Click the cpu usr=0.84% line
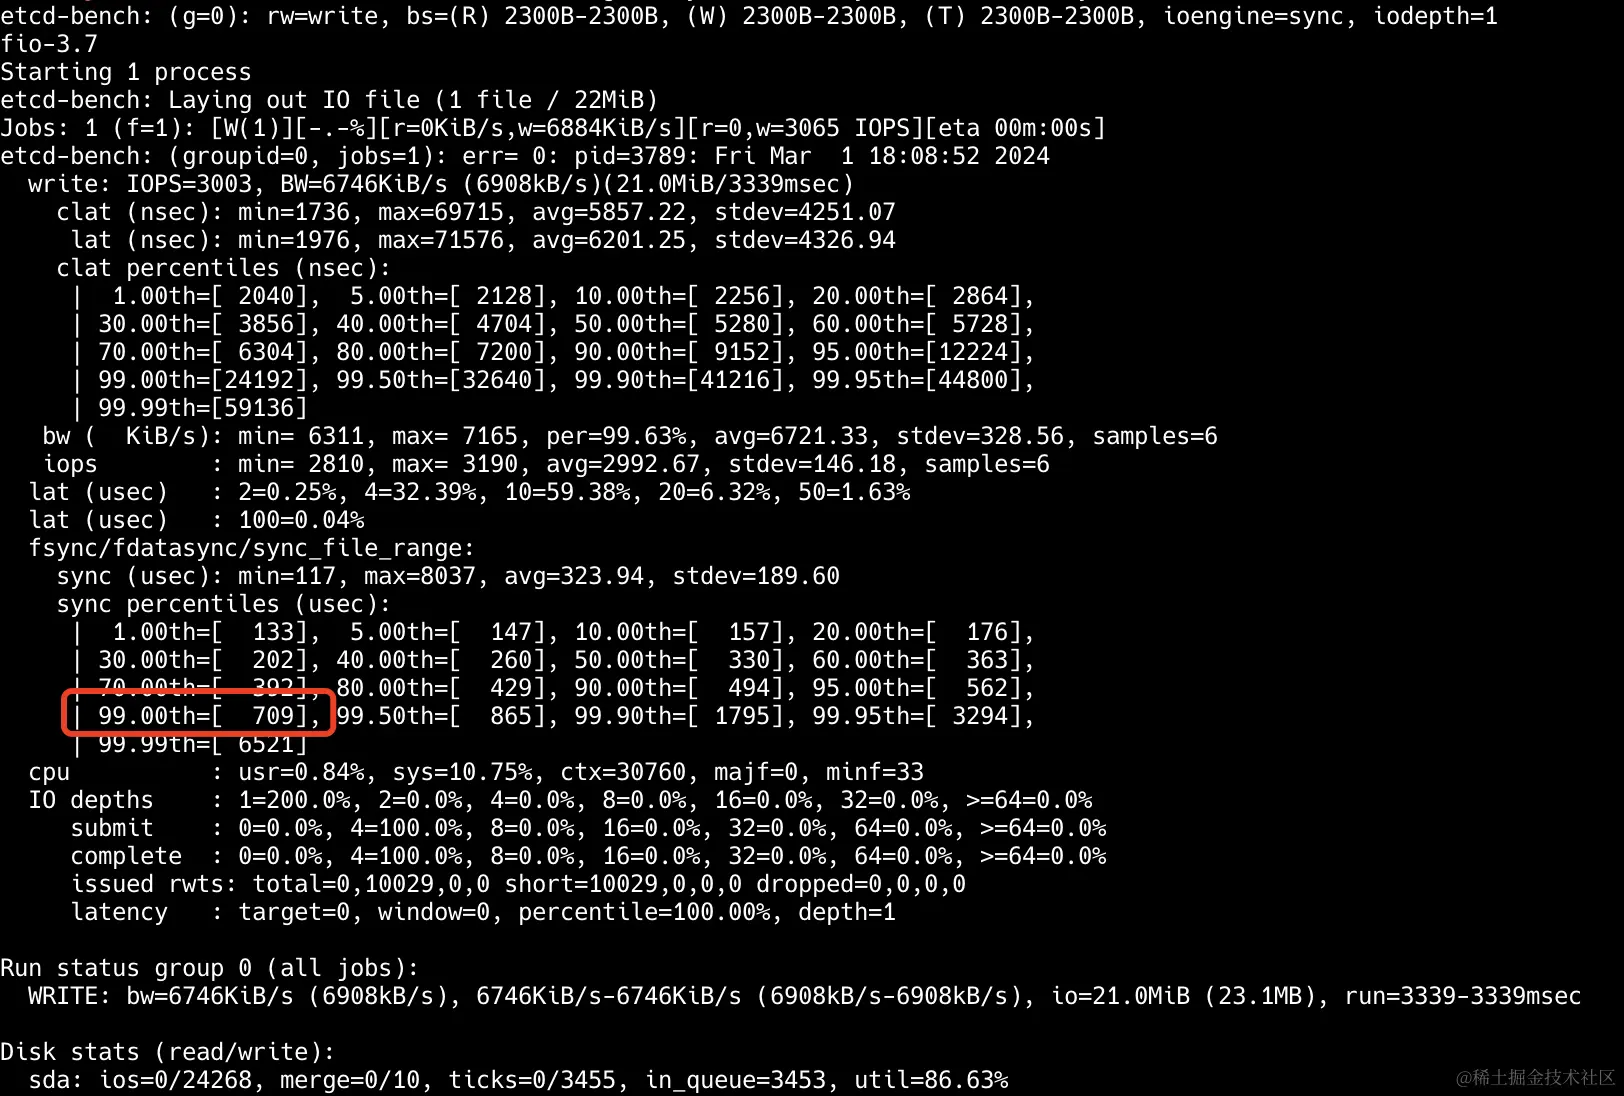Image resolution: width=1624 pixels, height=1096 pixels. [476, 772]
